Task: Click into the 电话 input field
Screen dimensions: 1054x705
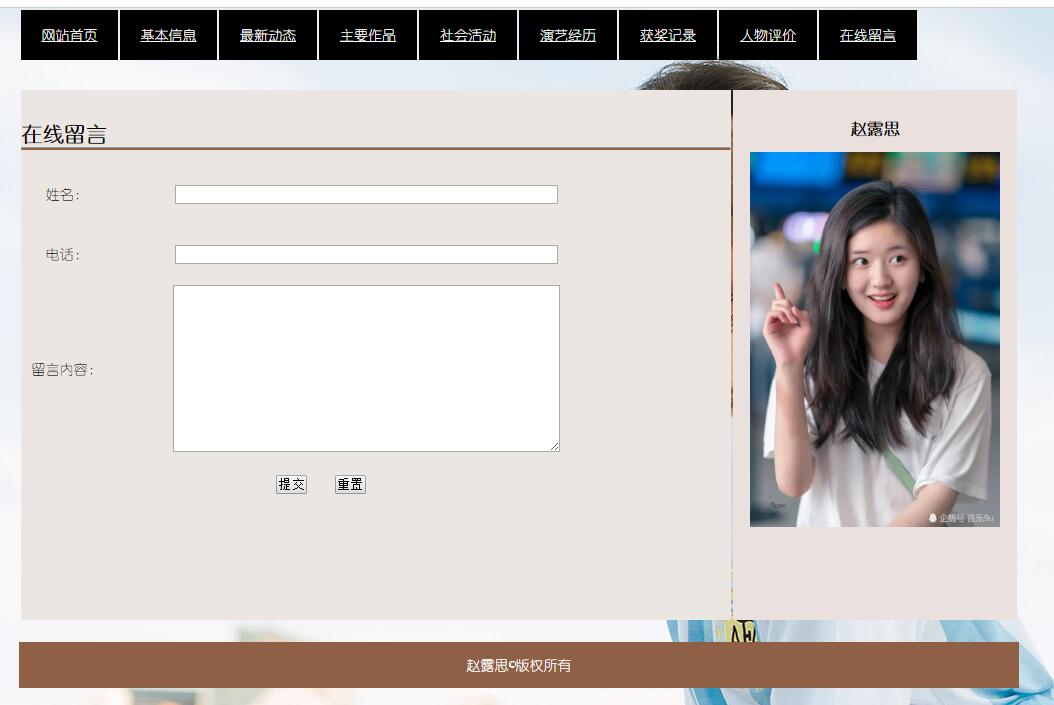Action: pyautogui.click(x=366, y=254)
